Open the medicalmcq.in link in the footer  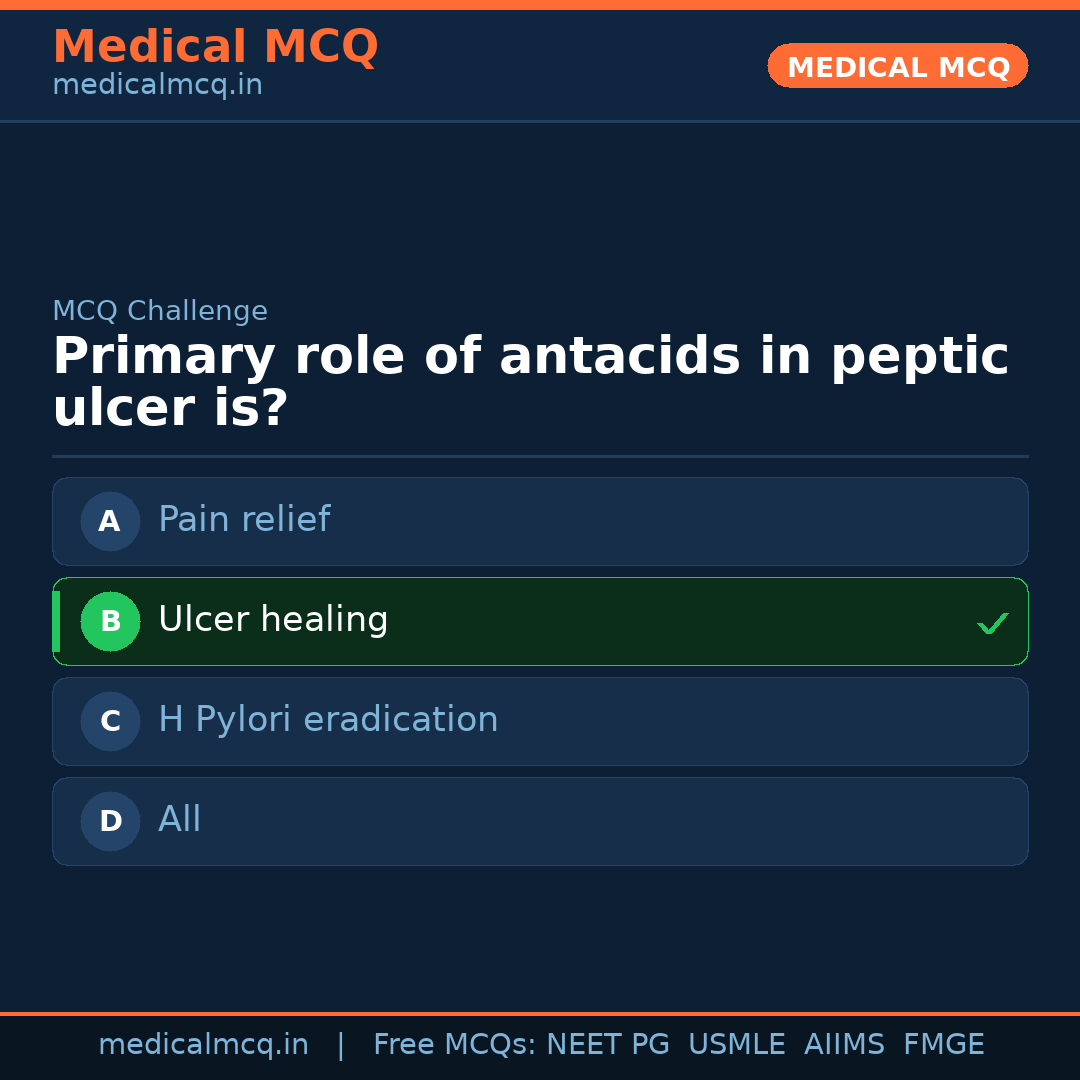pos(203,1045)
